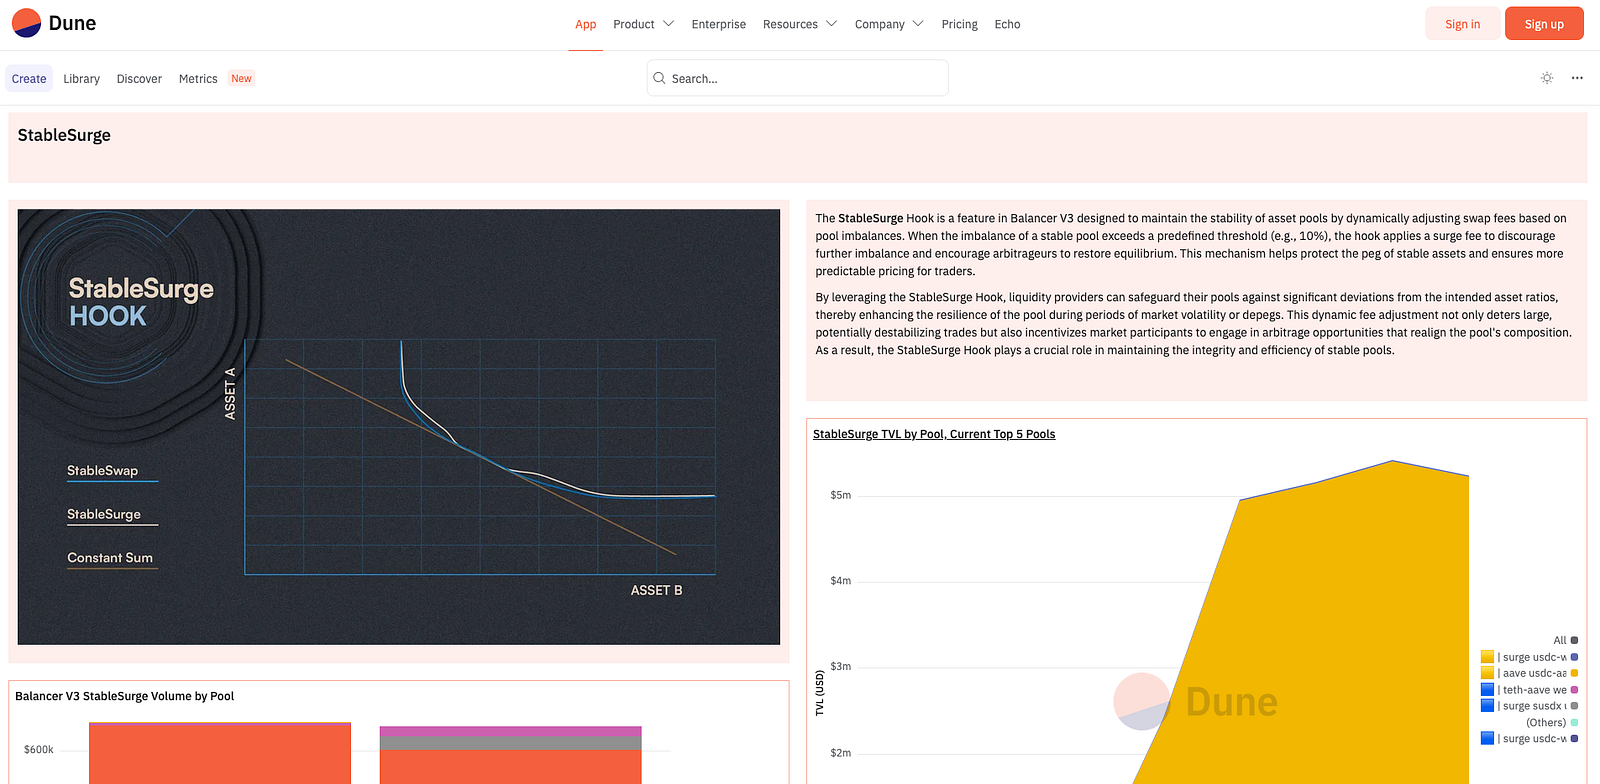Click the Sign up button
Viewport: 1600px width, 784px height.
pyautogui.click(x=1544, y=24)
